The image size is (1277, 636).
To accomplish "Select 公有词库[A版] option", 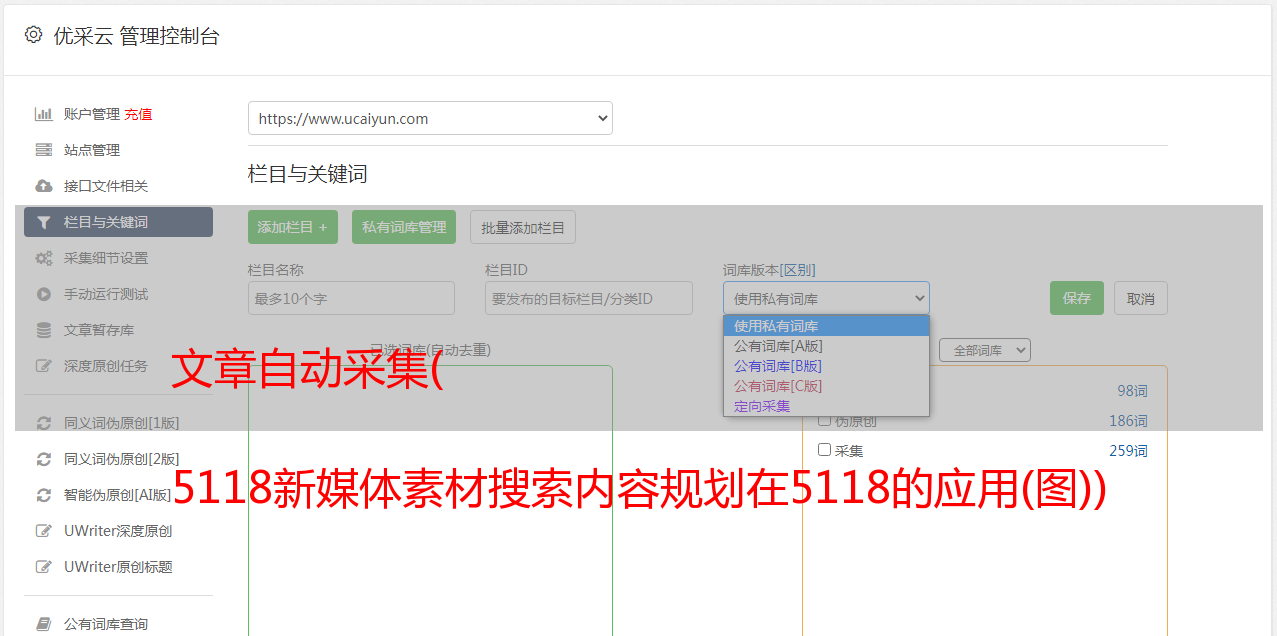I will point(826,346).
